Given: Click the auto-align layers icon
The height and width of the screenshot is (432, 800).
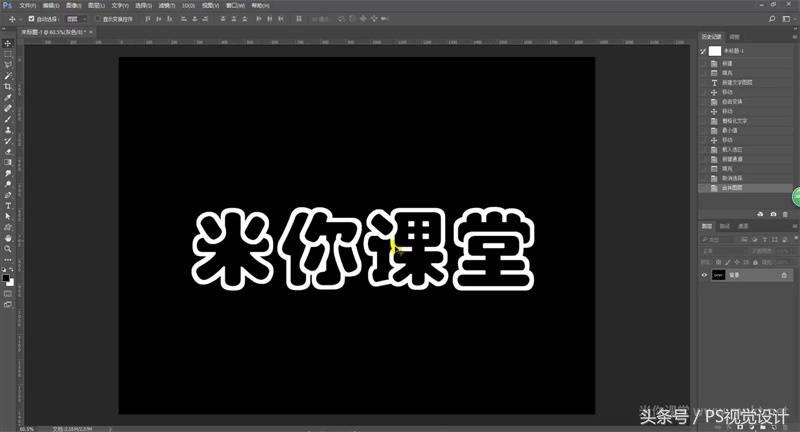Looking at the screenshot, I should [x=298, y=19].
